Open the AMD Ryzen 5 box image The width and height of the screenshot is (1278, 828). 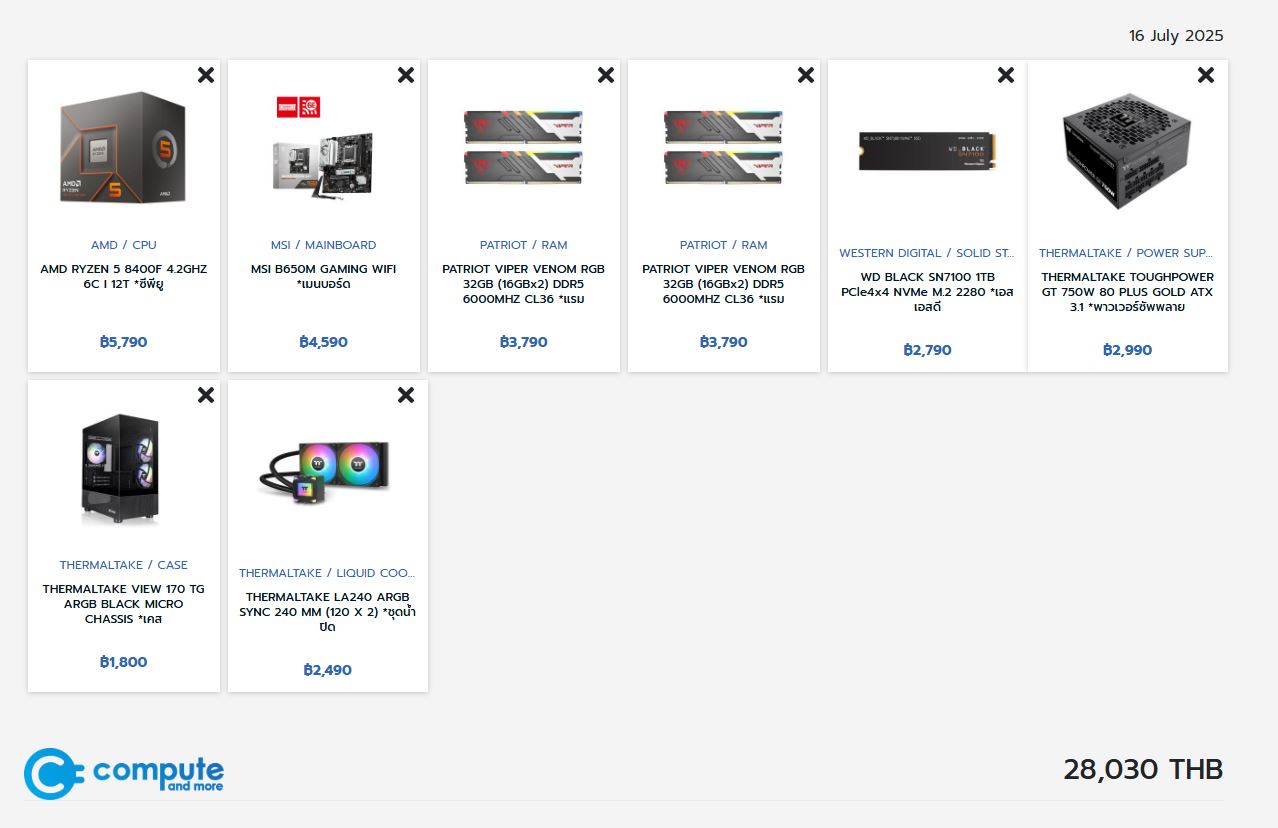(x=124, y=148)
